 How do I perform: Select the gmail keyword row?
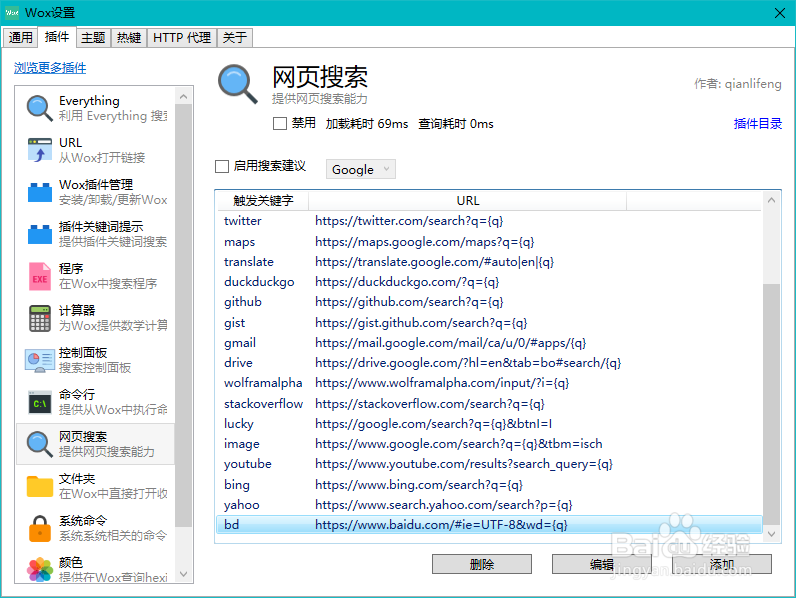point(489,343)
